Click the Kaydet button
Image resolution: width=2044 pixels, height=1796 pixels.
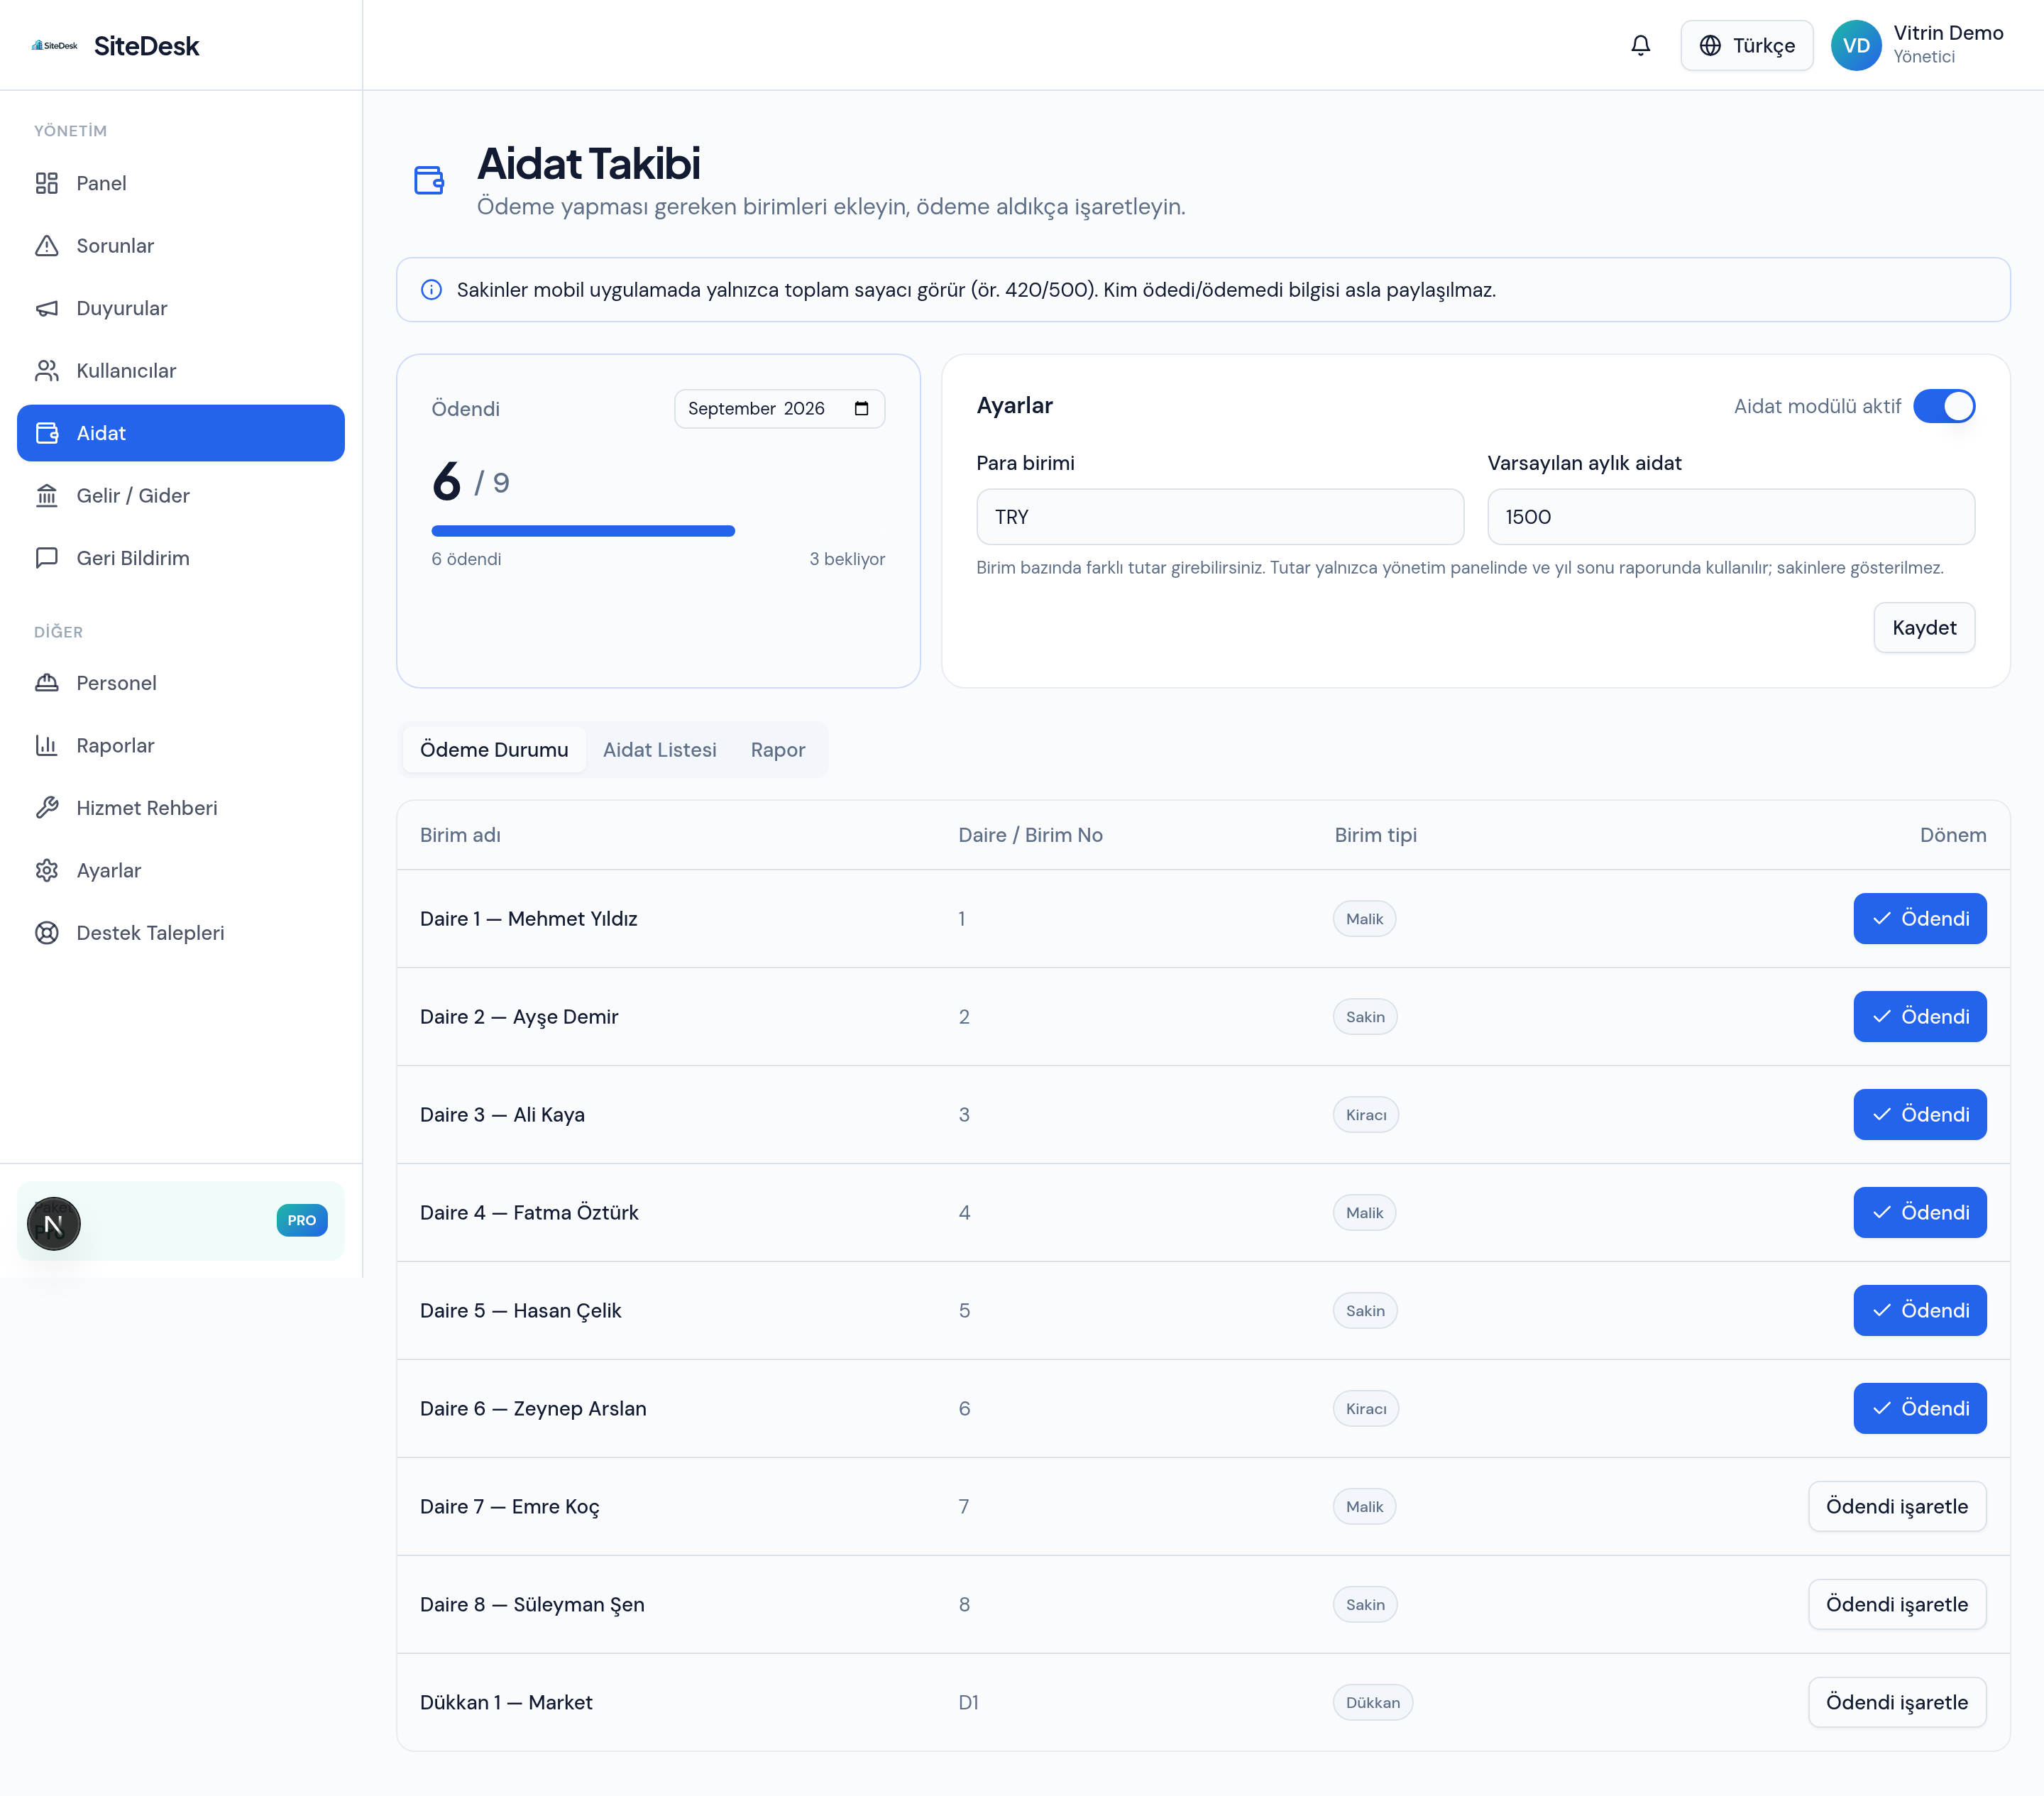point(1923,628)
